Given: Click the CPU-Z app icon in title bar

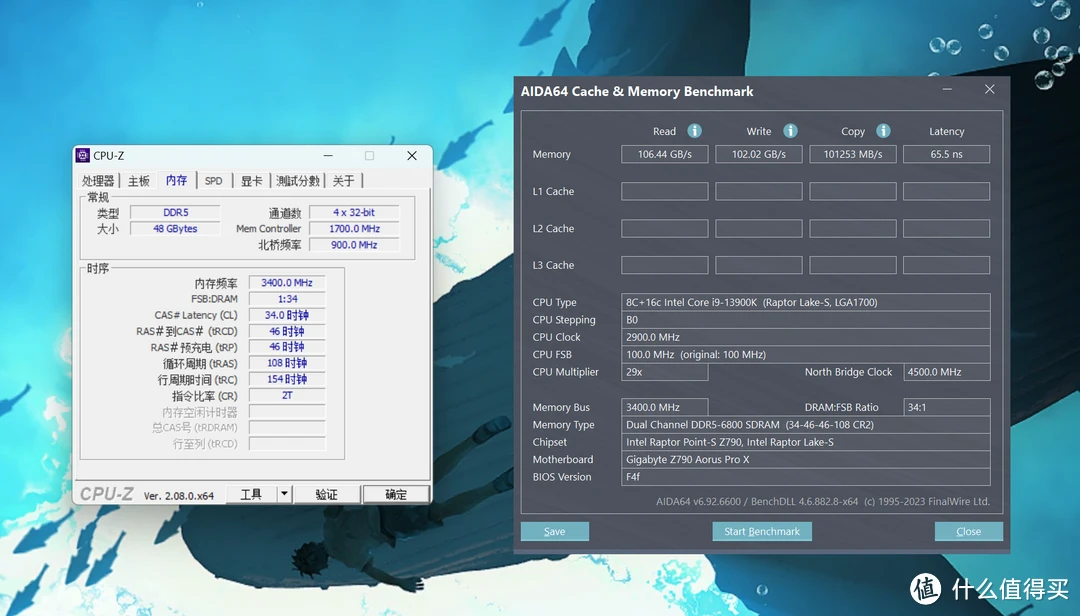Looking at the screenshot, I should point(83,156).
